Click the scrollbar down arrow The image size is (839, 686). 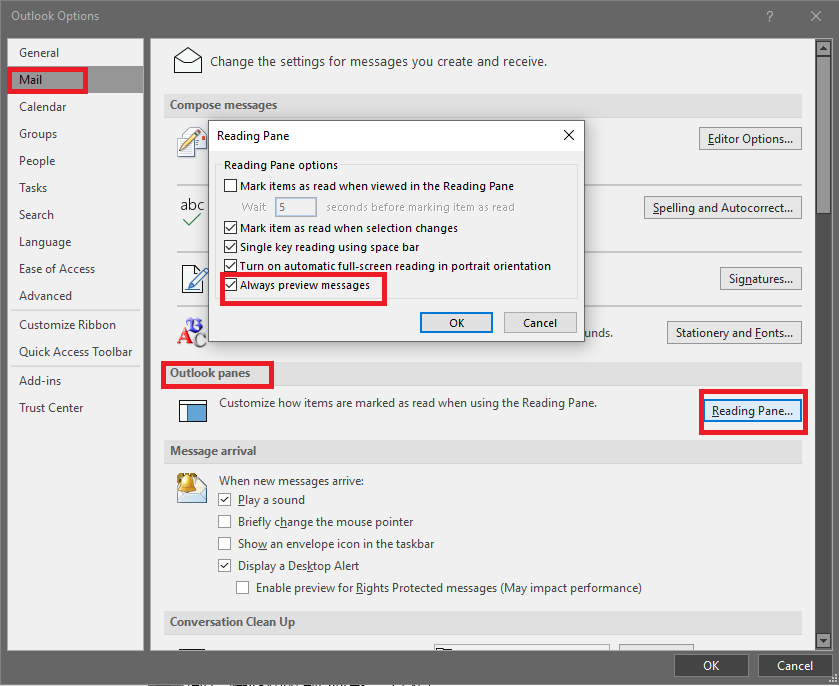823,640
